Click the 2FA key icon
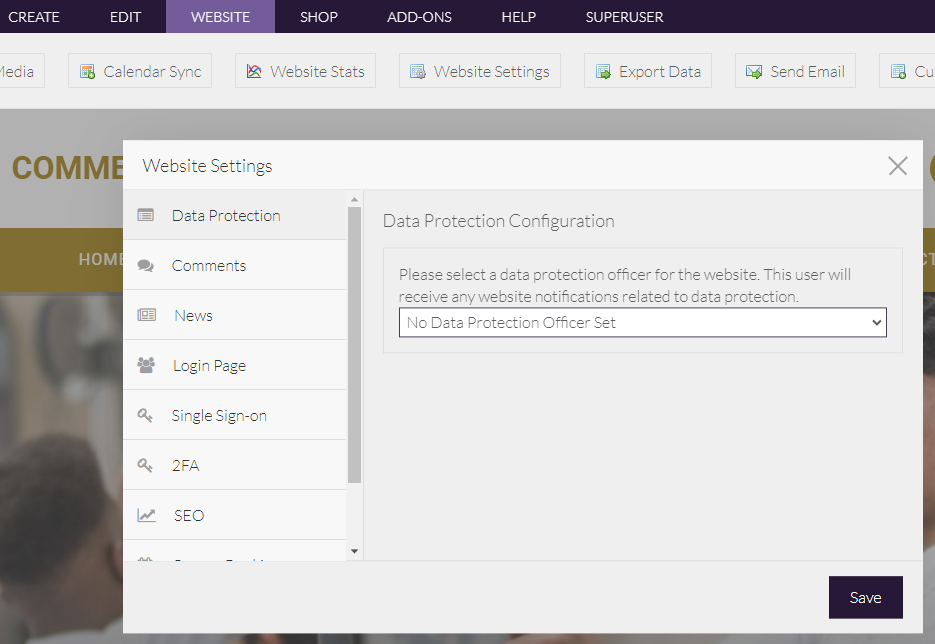 pos(145,465)
